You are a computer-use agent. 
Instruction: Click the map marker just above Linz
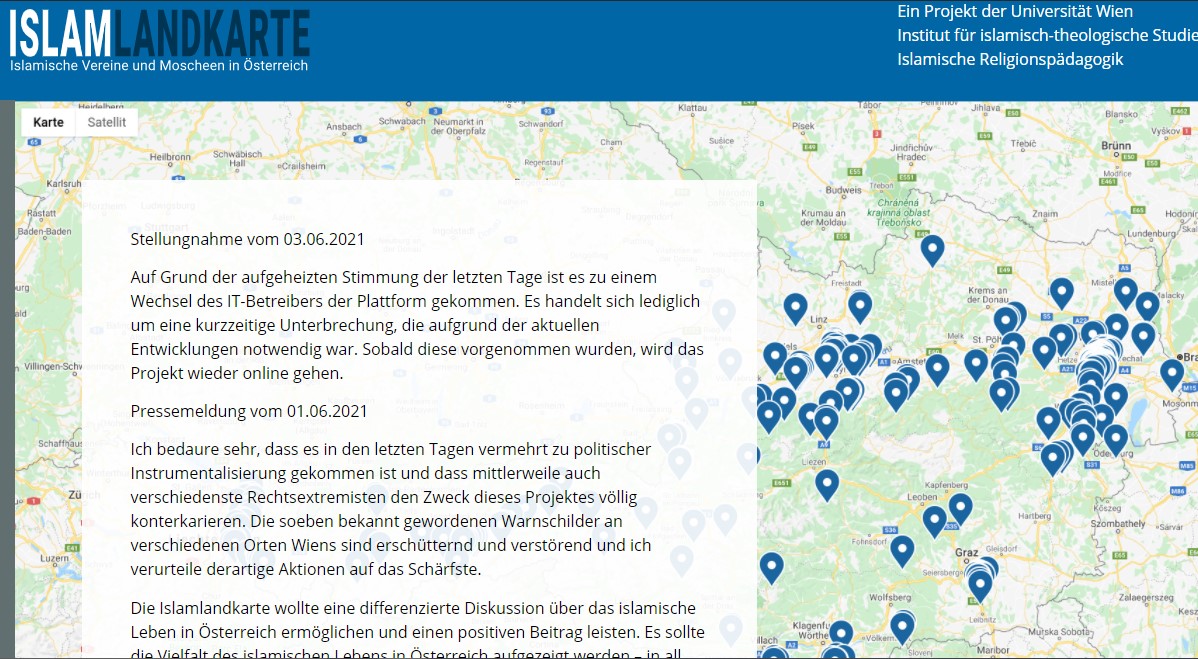click(795, 307)
